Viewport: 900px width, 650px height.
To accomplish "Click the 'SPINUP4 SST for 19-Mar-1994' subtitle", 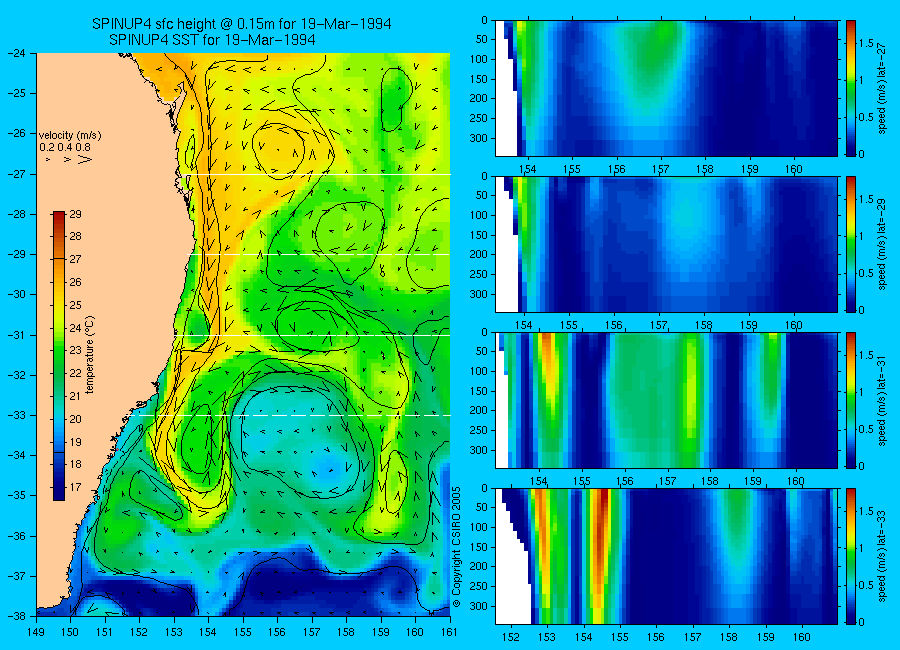I will click(212, 40).
